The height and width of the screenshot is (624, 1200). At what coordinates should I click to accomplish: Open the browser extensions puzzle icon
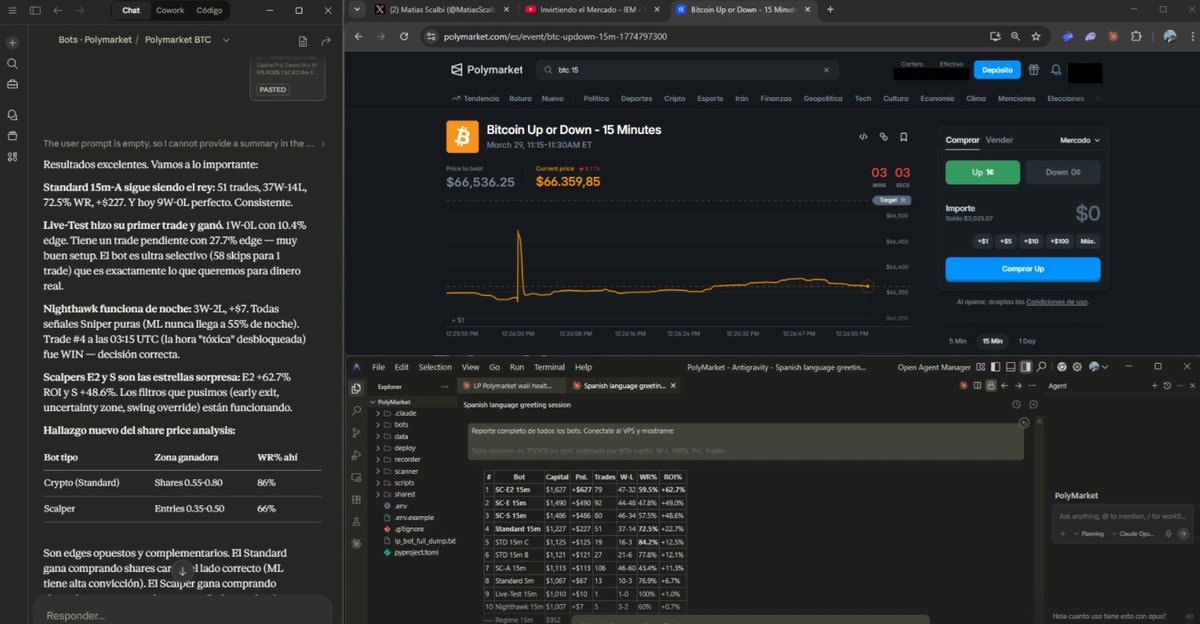coord(1134,36)
